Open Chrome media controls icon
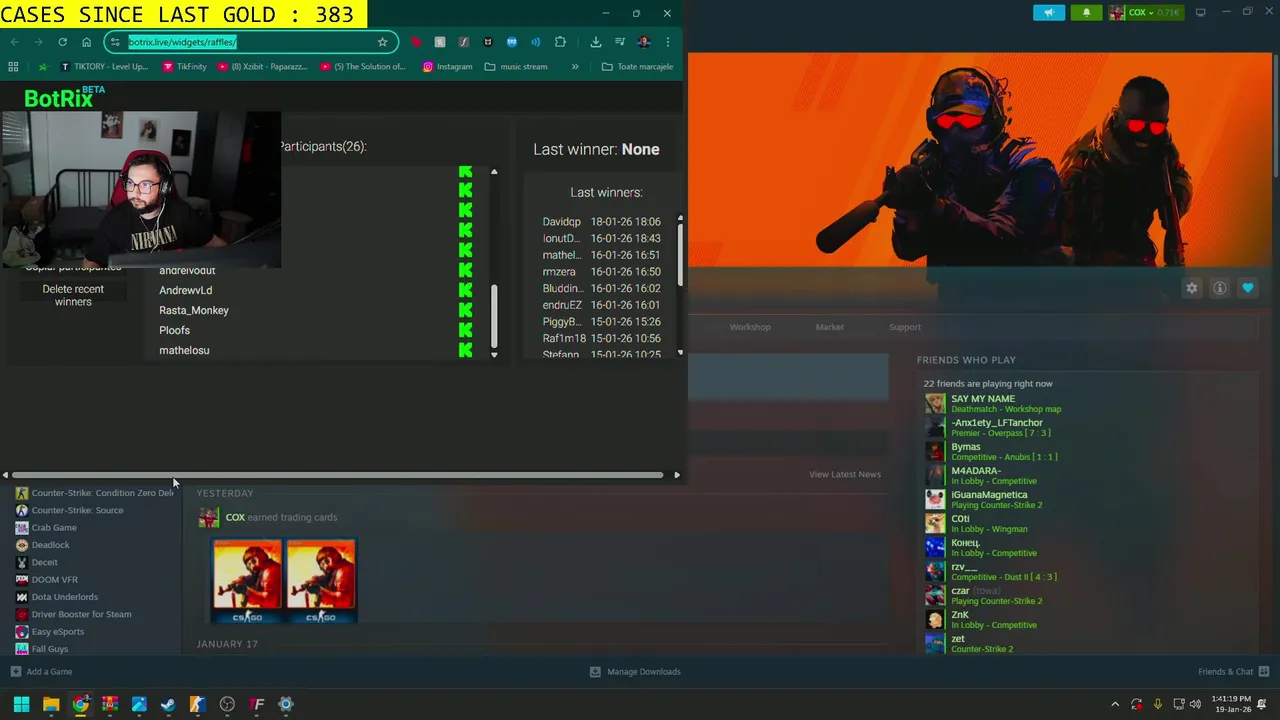 (x=620, y=42)
